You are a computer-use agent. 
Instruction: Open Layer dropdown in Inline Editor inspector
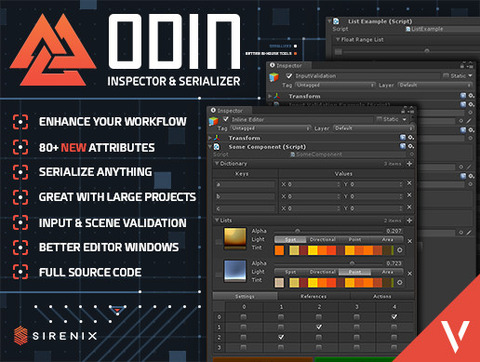373,128
